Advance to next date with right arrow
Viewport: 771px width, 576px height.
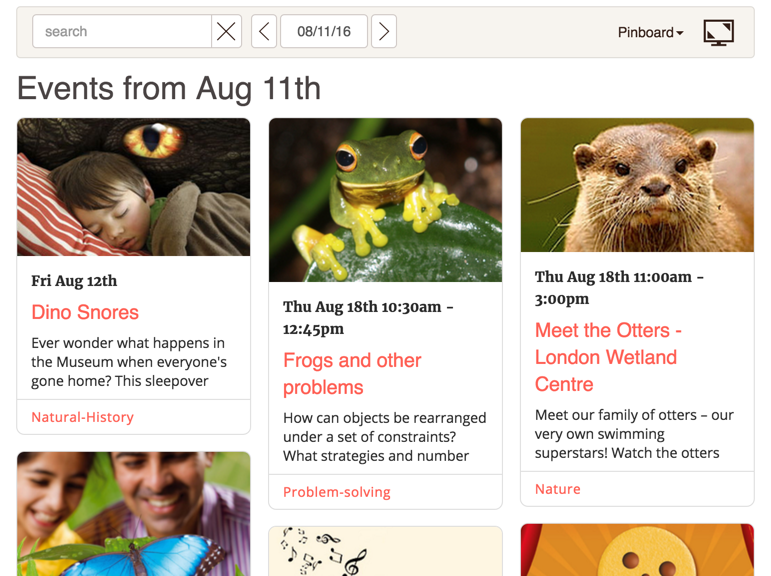coord(384,32)
